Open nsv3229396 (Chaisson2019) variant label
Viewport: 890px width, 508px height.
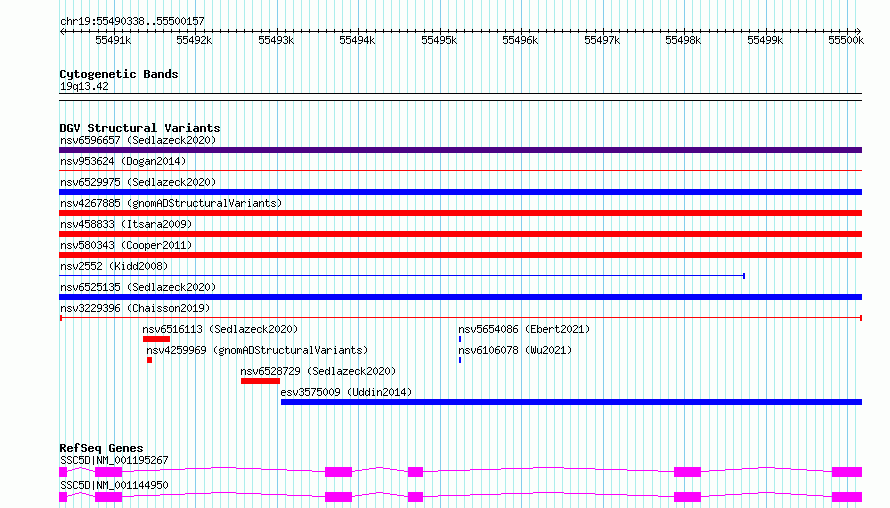tap(135, 308)
